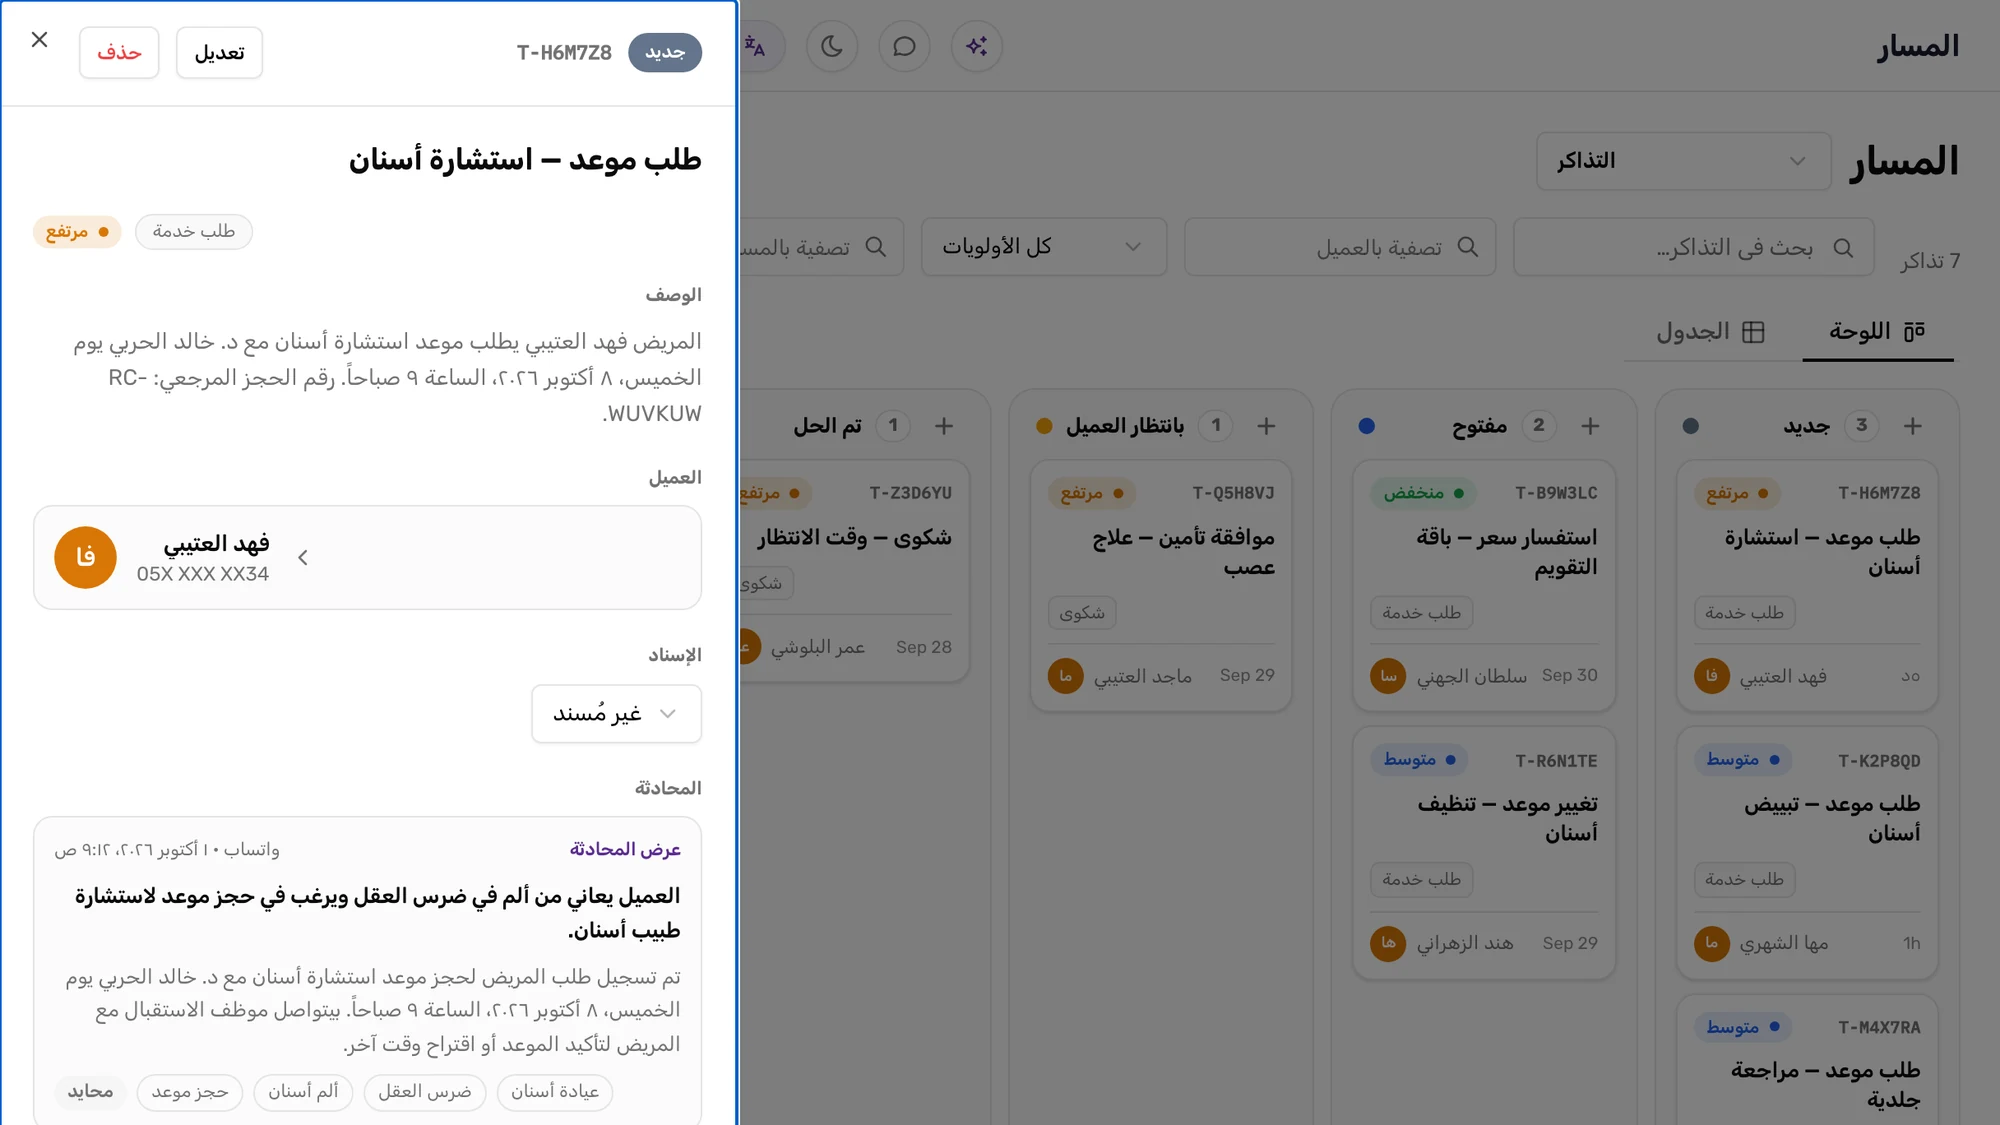Viewport: 2000px width, 1125px height.
Task: Add a ticket in مفتوح column
Action: coord(1590,426)
